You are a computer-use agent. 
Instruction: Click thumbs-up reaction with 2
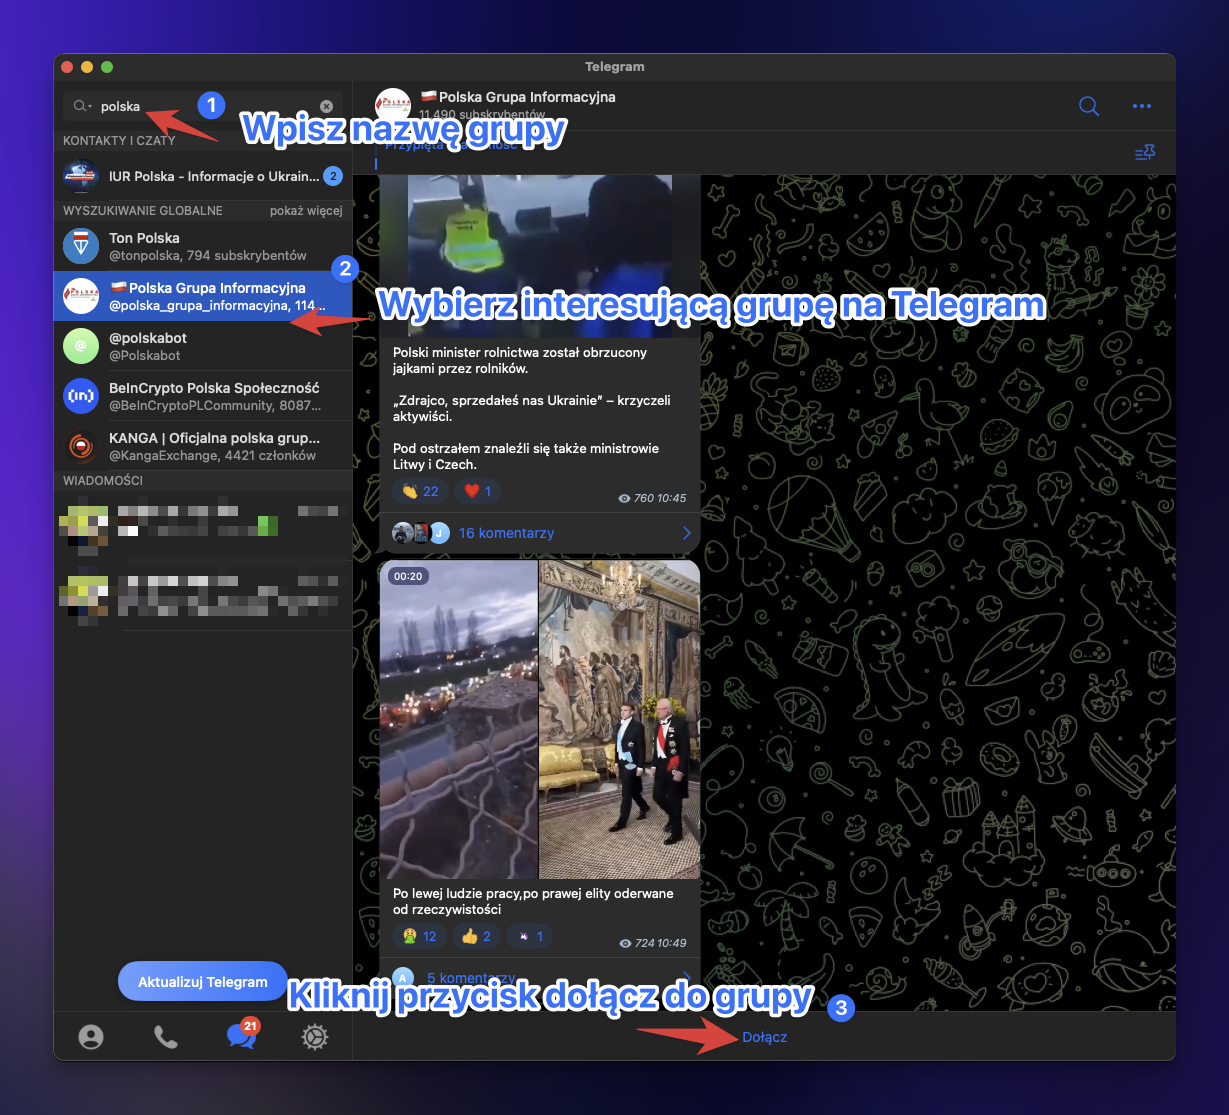pyautogui.click(x=478, y=936)
